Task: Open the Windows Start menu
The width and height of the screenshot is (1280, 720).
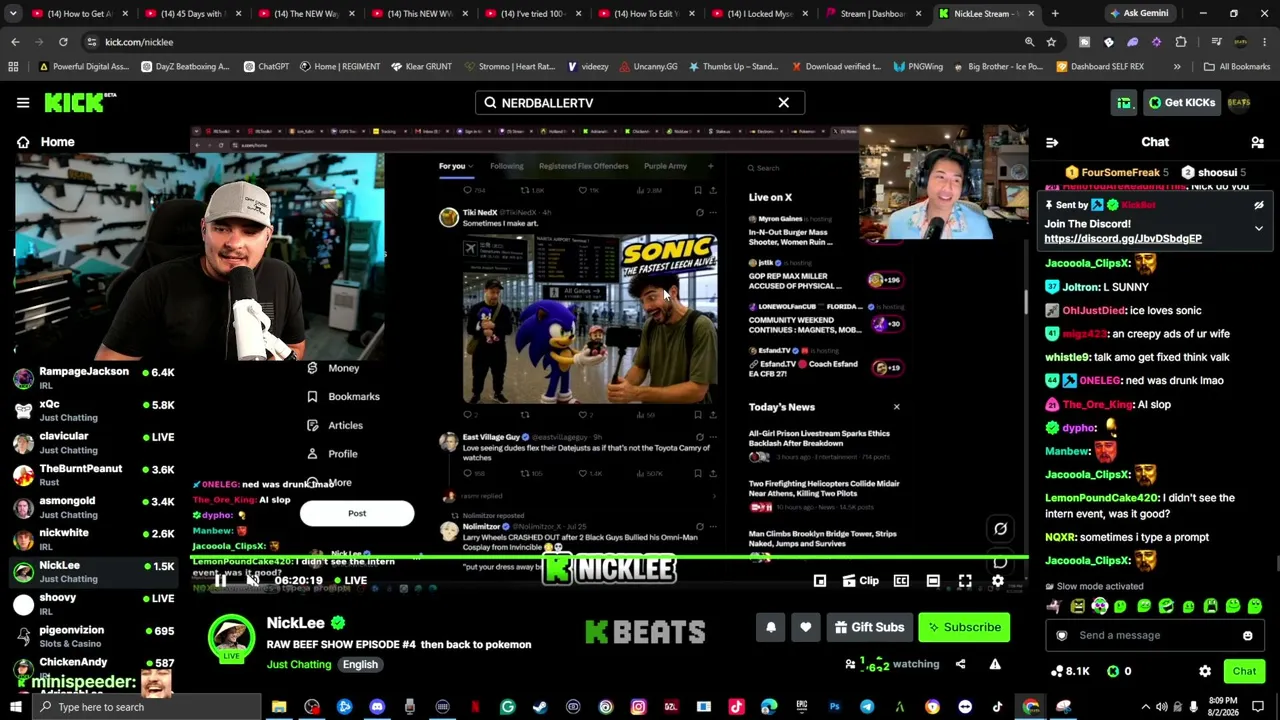Action: [x=15, y=707]
